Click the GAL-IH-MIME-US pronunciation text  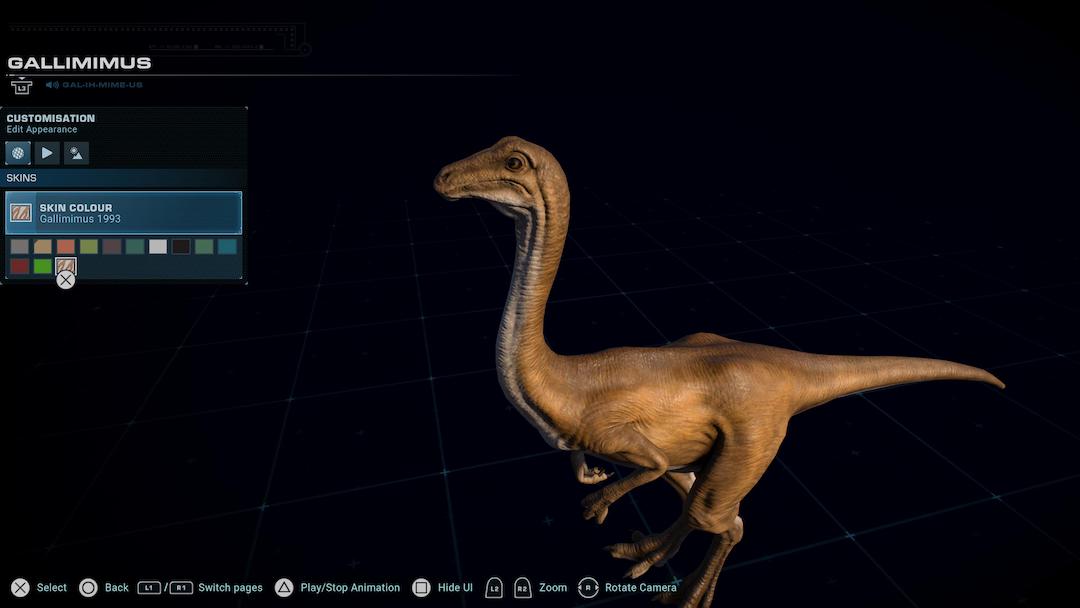click(103, 85)
